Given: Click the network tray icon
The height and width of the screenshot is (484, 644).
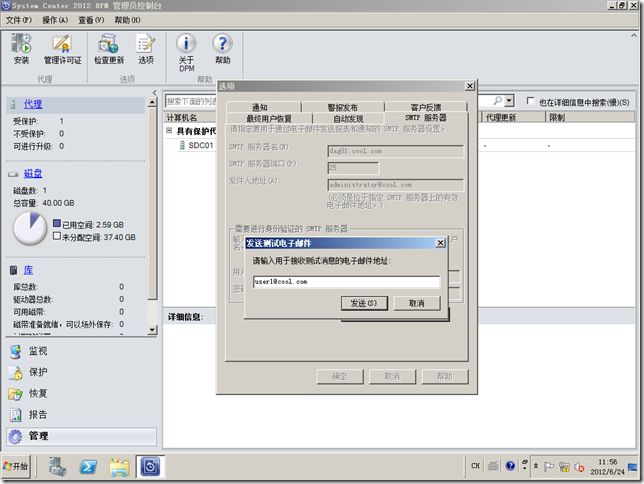Looking at the screenshot, I should [564, 467].
